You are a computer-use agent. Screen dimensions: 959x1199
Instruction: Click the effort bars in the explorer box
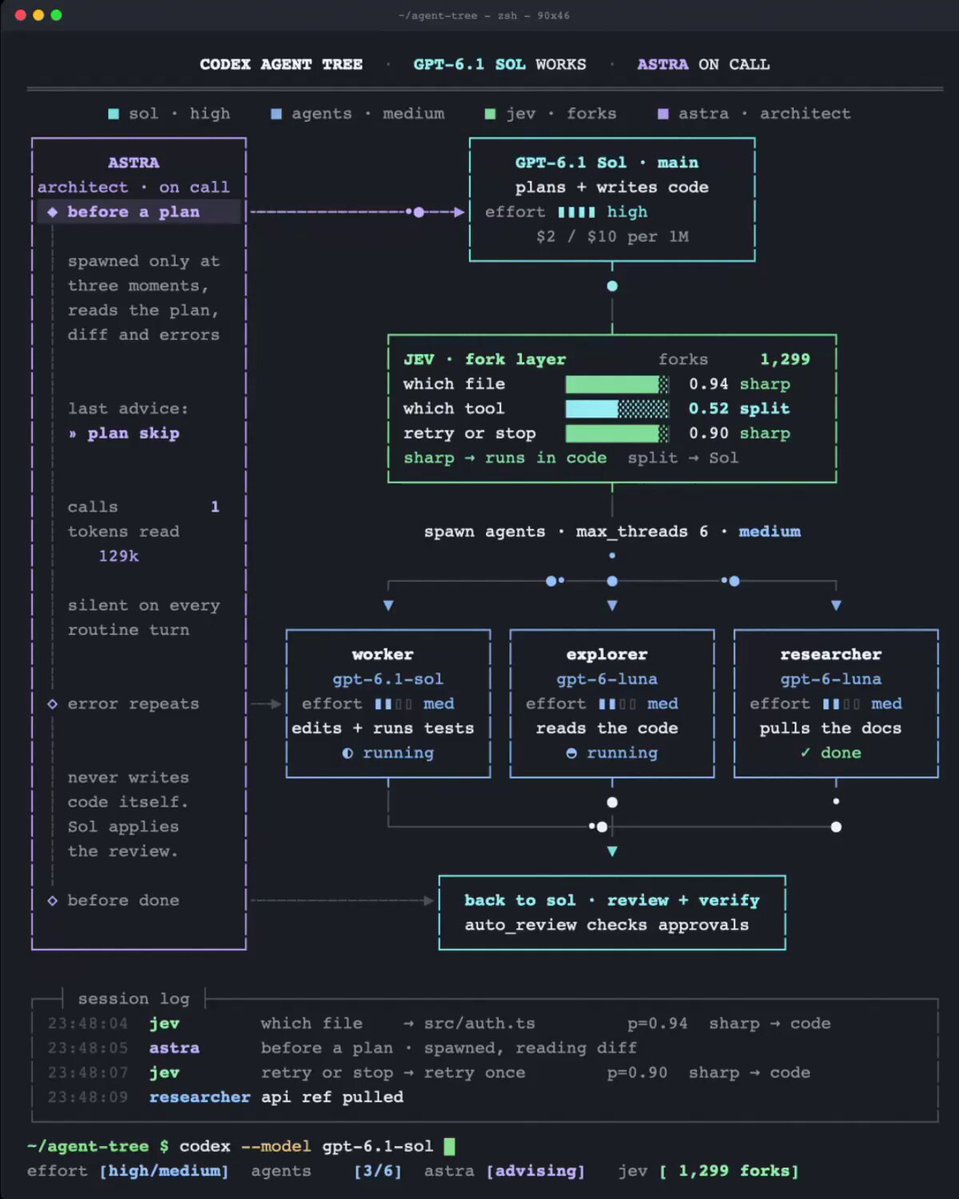coord(618,703)
